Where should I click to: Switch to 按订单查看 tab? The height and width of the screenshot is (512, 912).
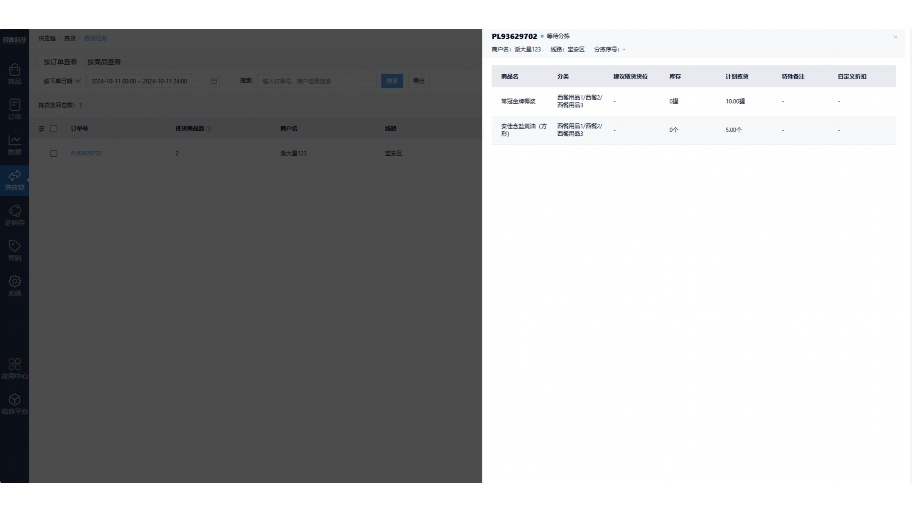click(60, 62)
